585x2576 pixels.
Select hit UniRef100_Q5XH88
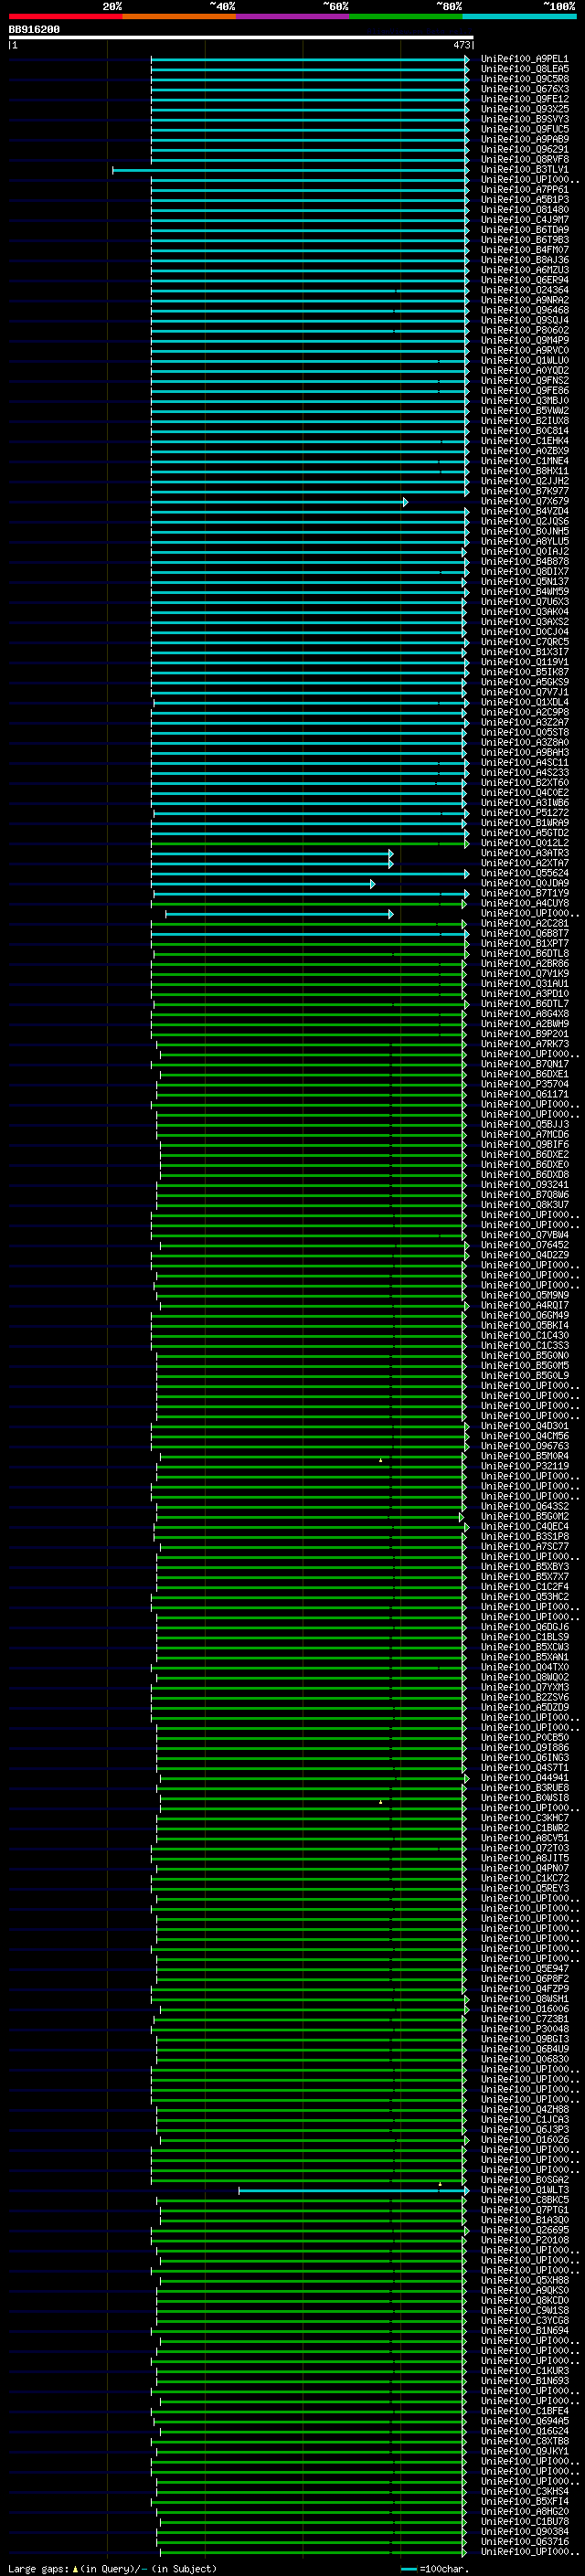524,2280
